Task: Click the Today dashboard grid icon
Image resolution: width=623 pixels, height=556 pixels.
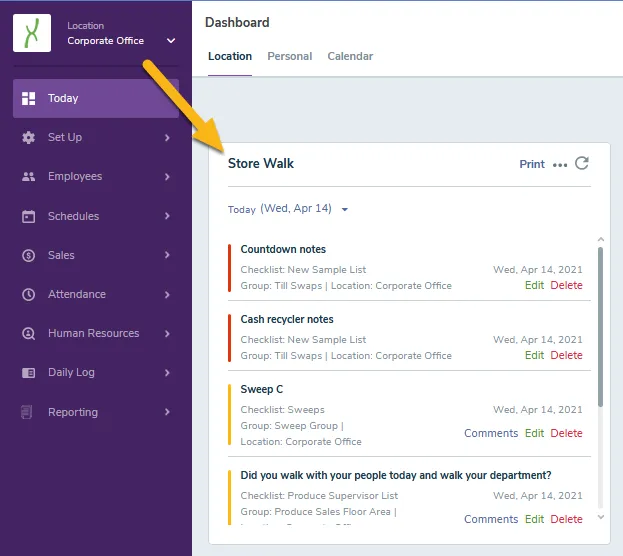Action: tap(28, 98)
